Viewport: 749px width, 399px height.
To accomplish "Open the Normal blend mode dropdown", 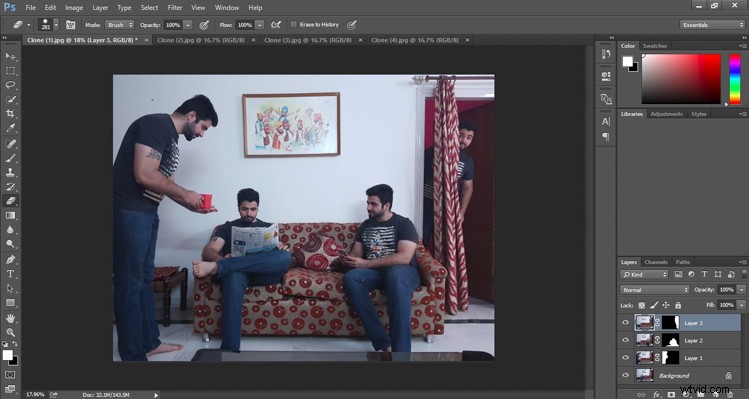I will coord(654,290).
